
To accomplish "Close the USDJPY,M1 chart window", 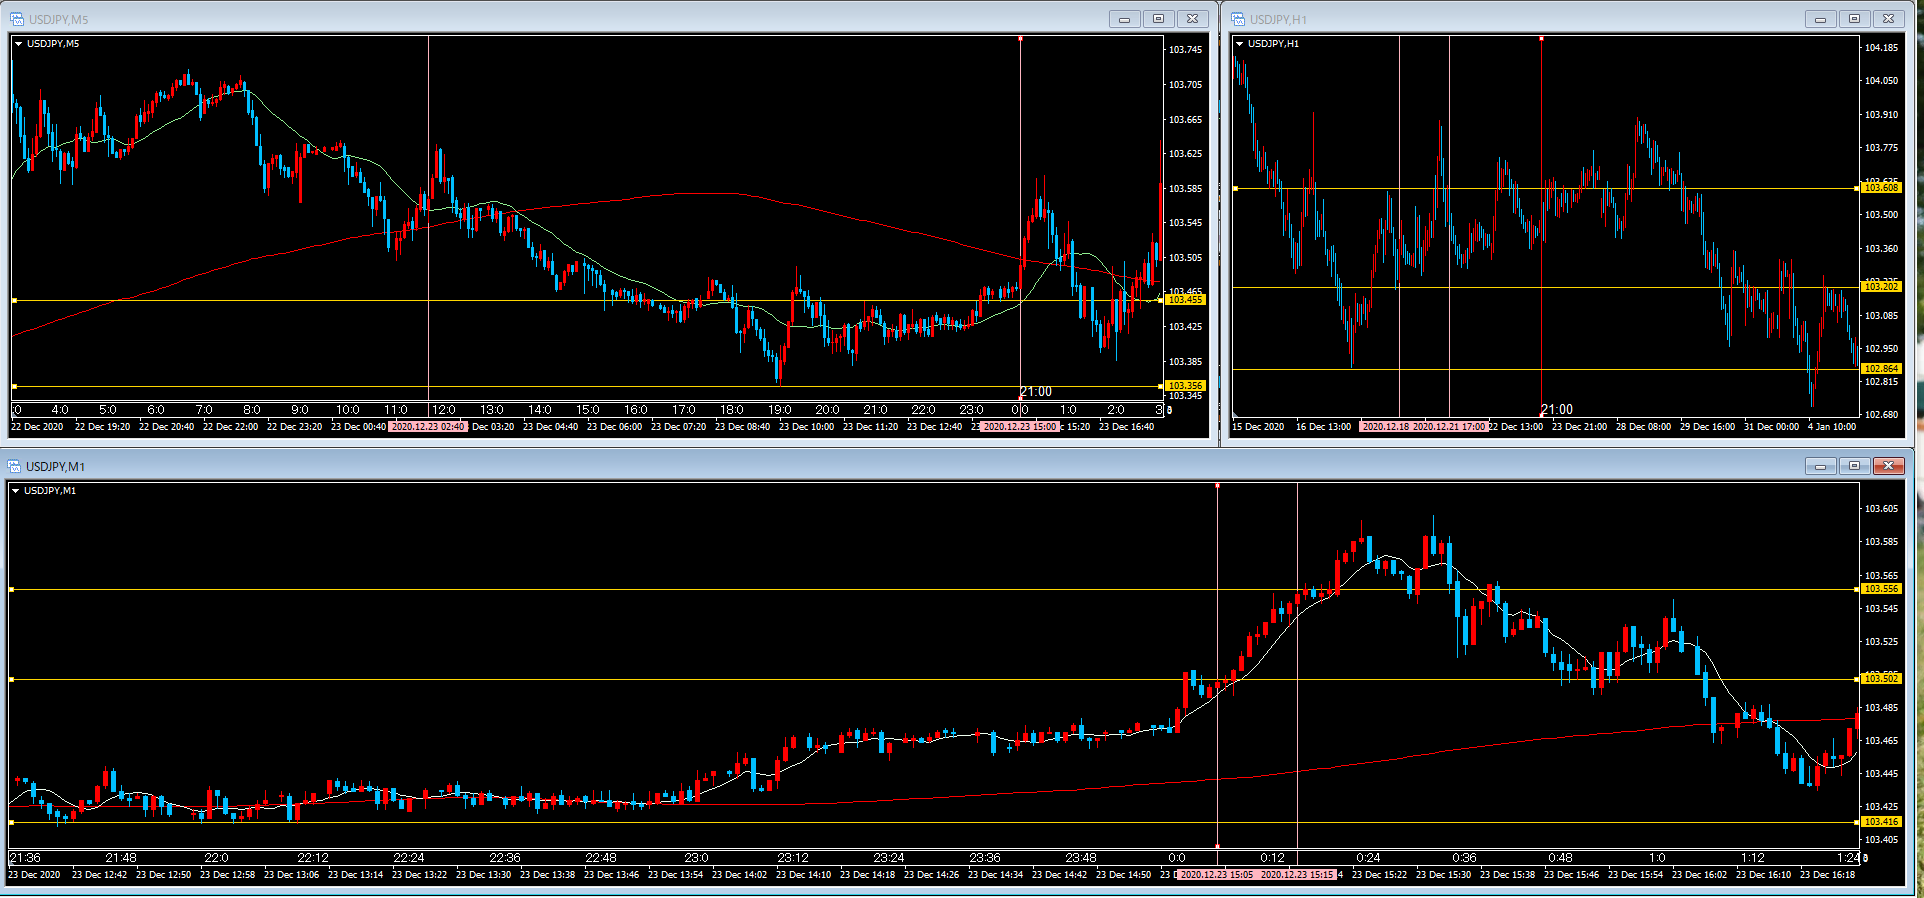I will click(x=1888, y=466).
